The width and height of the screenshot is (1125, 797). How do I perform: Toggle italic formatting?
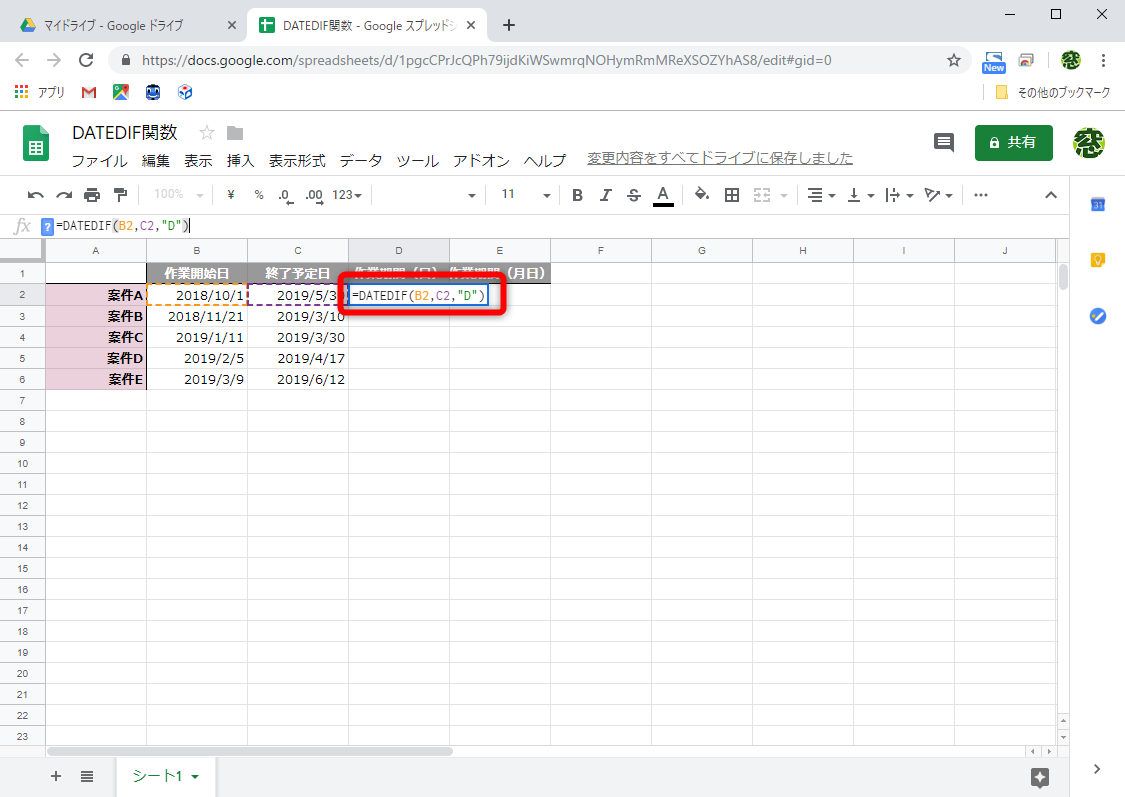(605, 194)
